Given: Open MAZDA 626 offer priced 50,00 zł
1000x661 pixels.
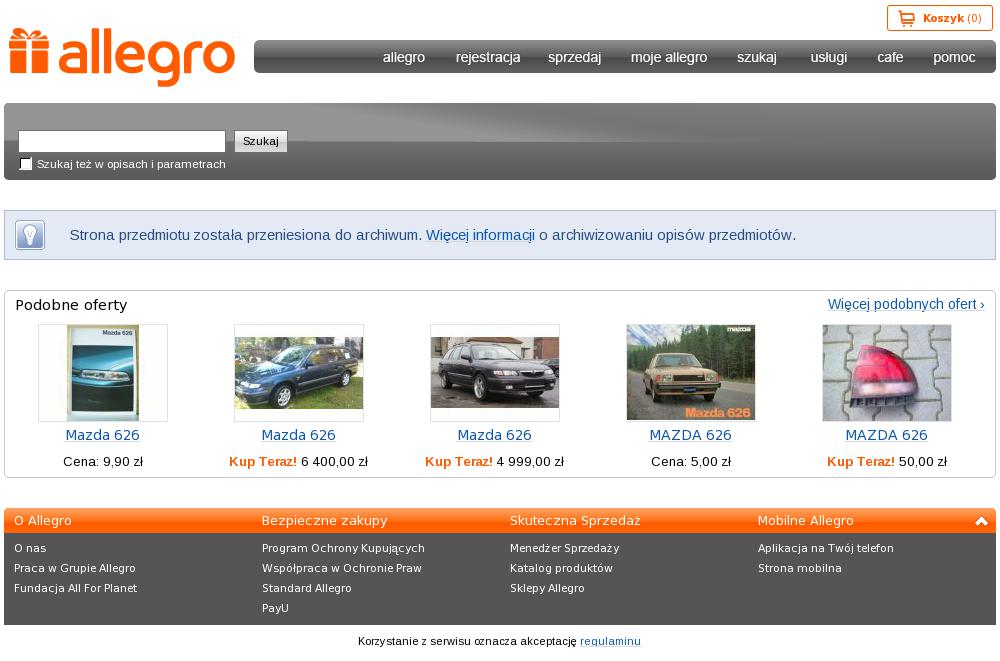Looking at the screenshot, I should 886,435.
